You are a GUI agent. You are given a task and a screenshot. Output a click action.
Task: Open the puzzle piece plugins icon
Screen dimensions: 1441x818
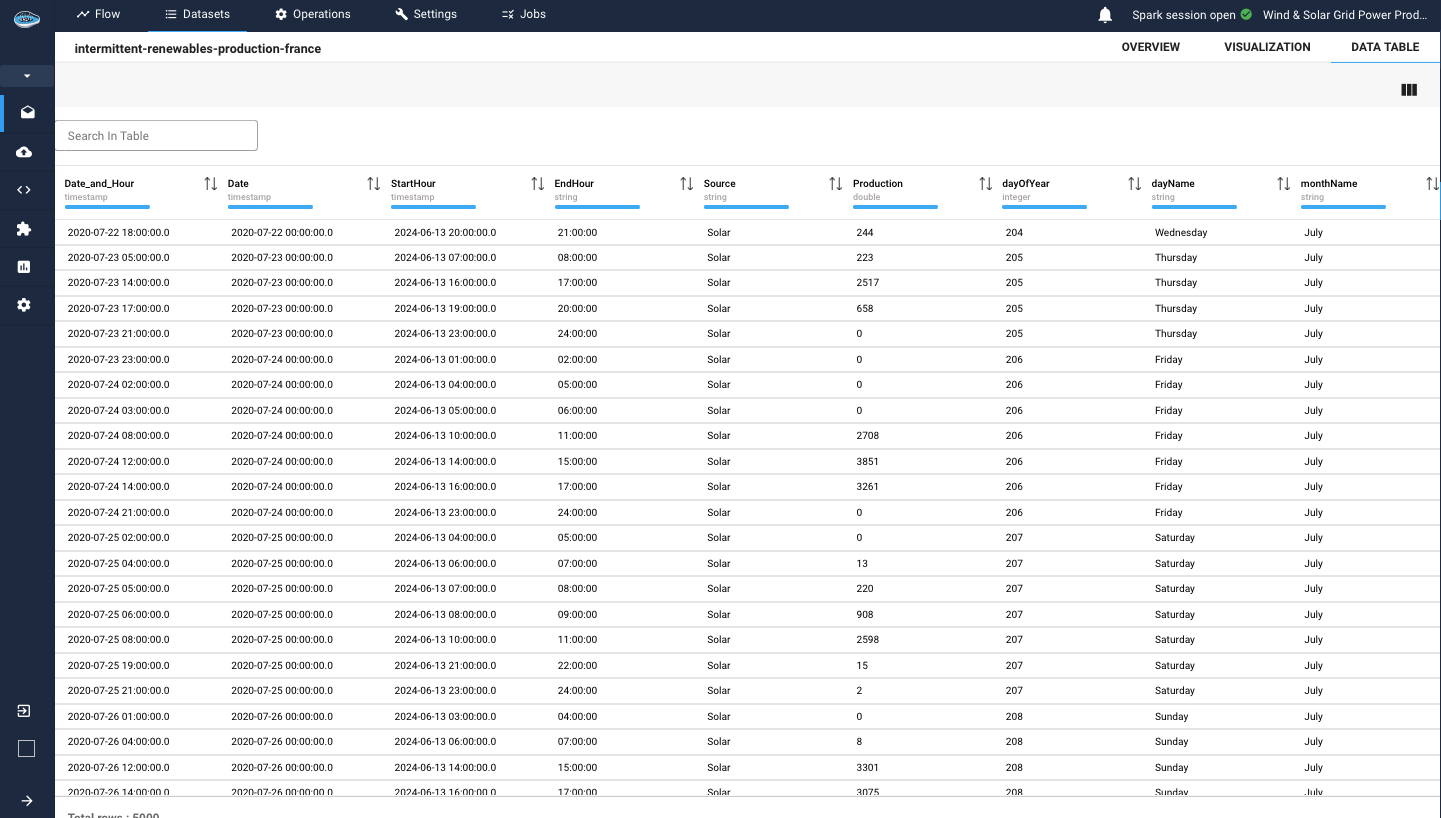tap(25, 229)
